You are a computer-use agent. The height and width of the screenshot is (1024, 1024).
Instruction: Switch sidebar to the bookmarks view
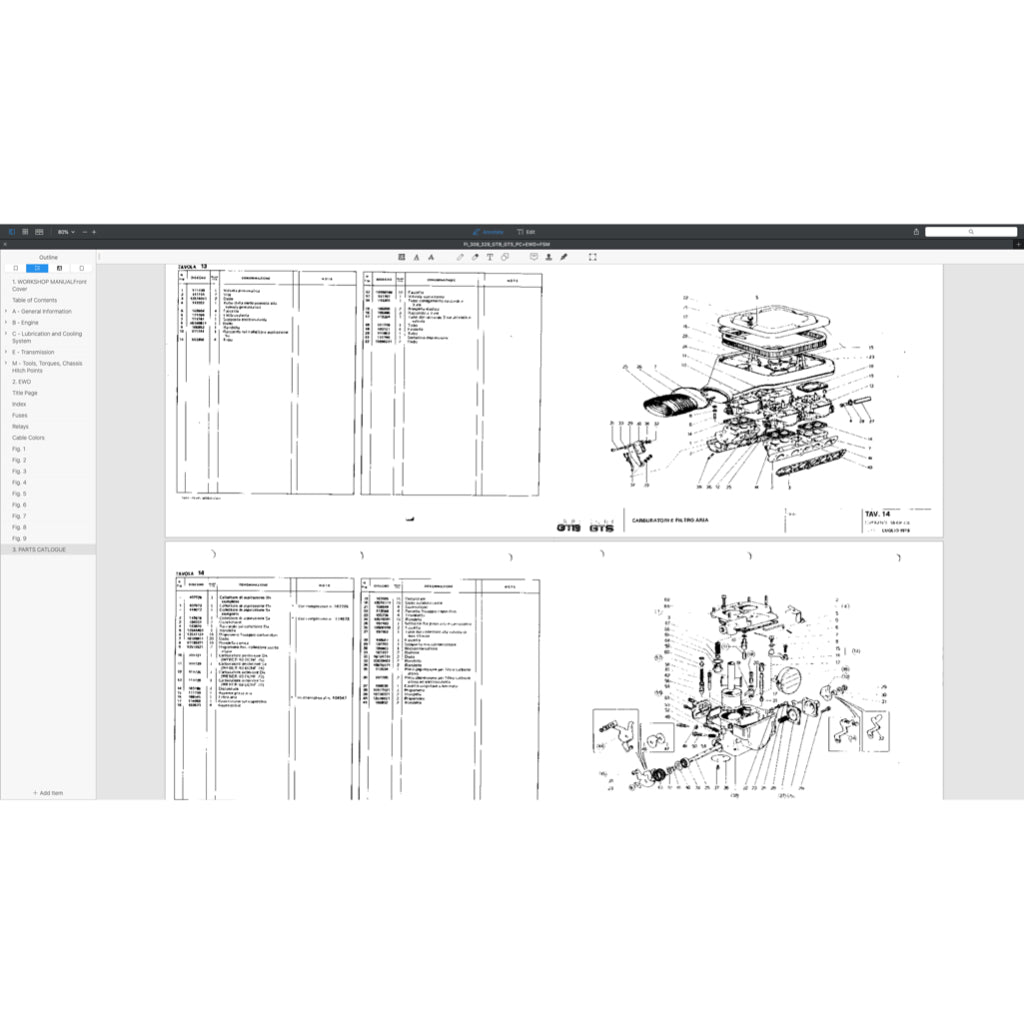coord(60,268)
